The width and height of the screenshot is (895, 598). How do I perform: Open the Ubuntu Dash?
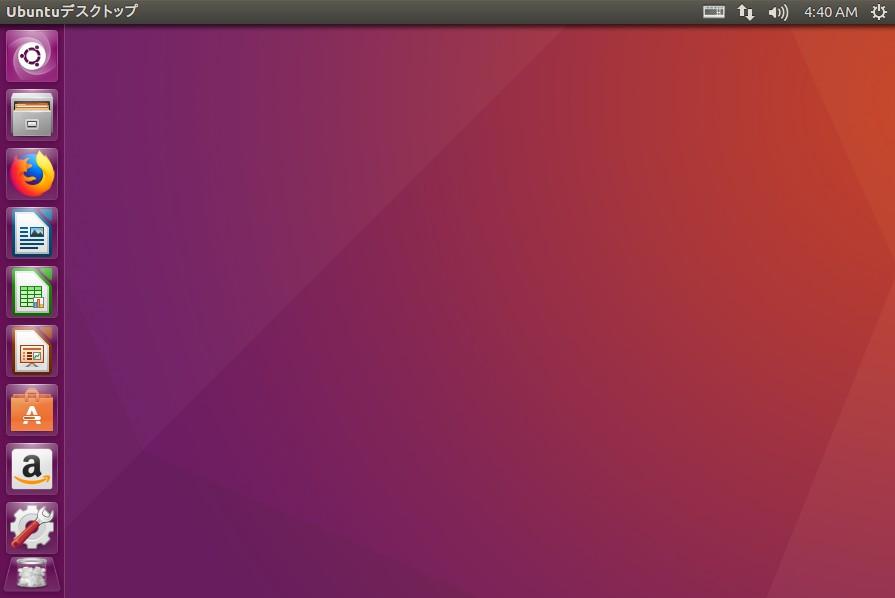[x=32, y=56]
